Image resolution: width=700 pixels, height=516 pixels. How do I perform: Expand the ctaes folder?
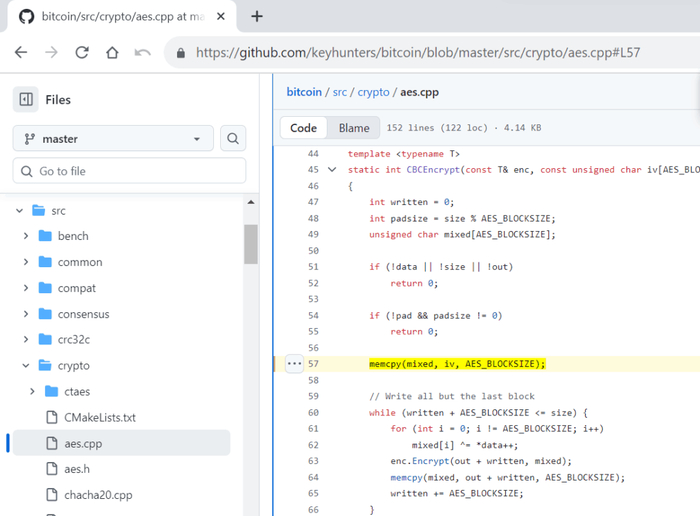click(x=34, y=391)
